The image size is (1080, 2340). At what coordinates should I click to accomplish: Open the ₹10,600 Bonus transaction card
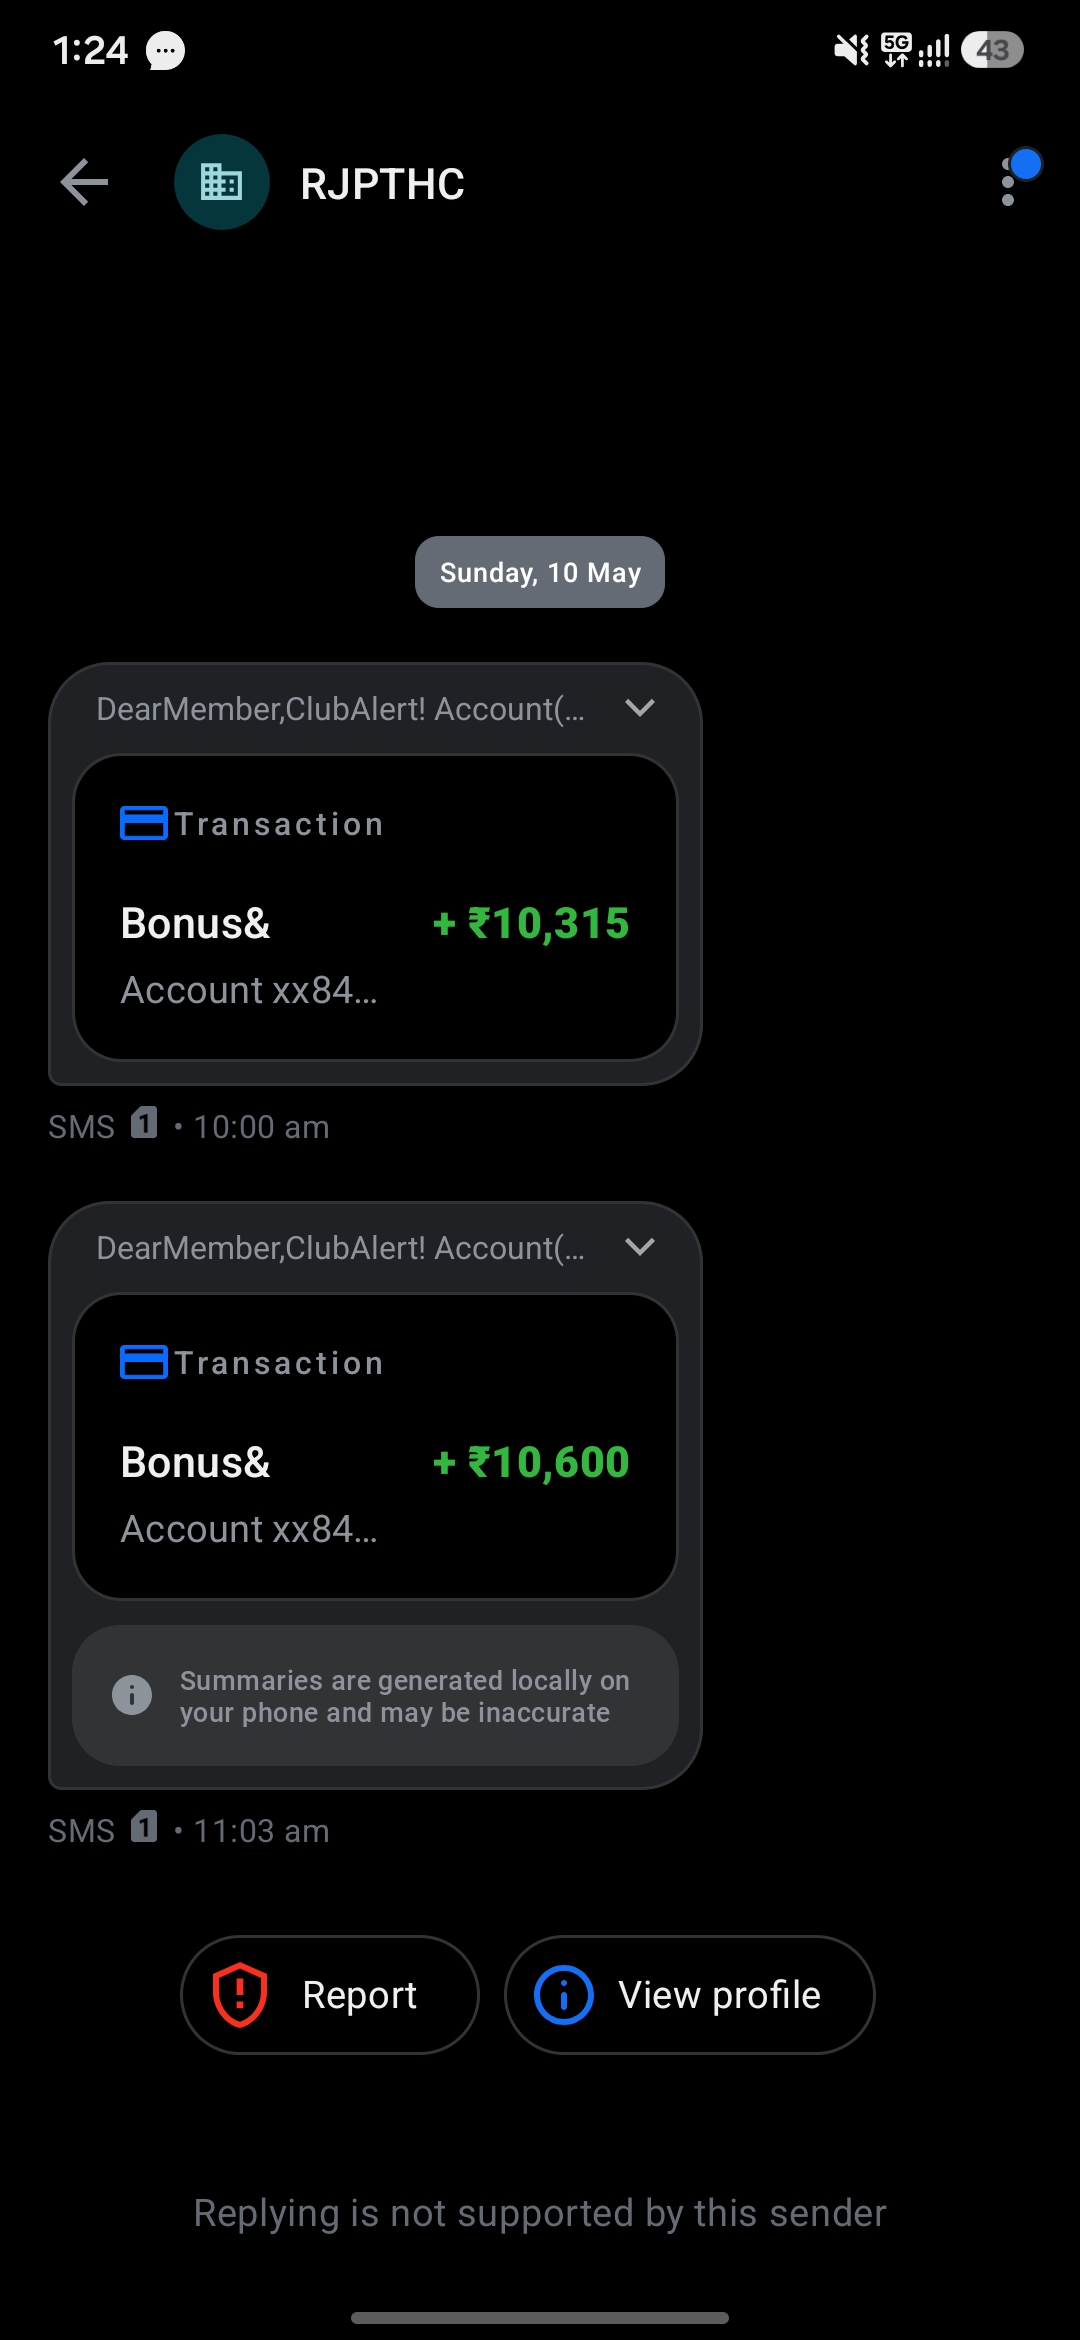click(x=375, y=1446)
